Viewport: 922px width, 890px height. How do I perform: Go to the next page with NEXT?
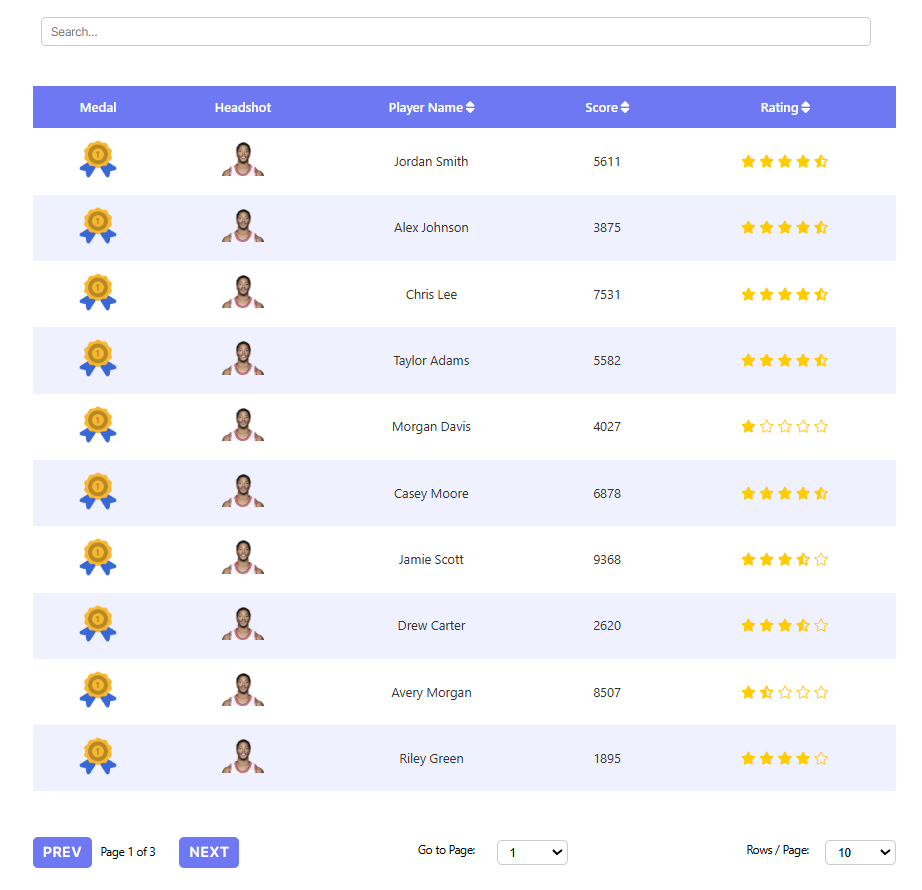(209, 852)
